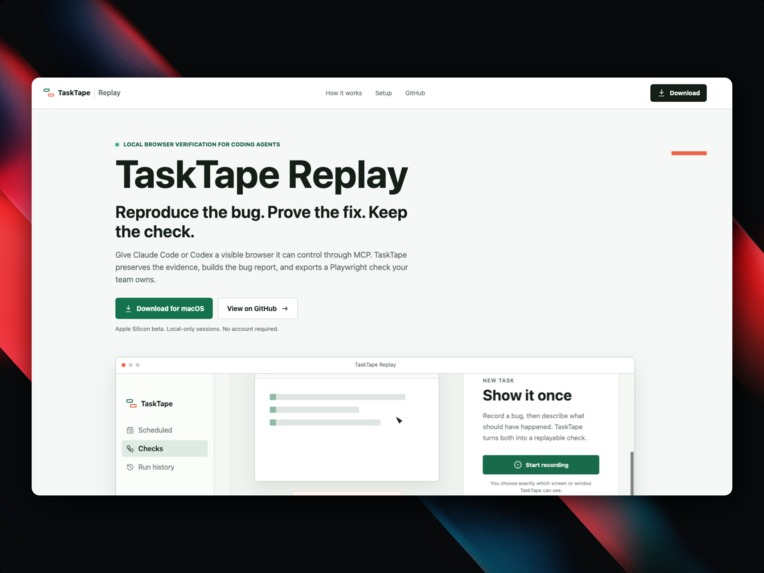Click the red close dot in app preview
Screen dimensions: 764x573
123,365
